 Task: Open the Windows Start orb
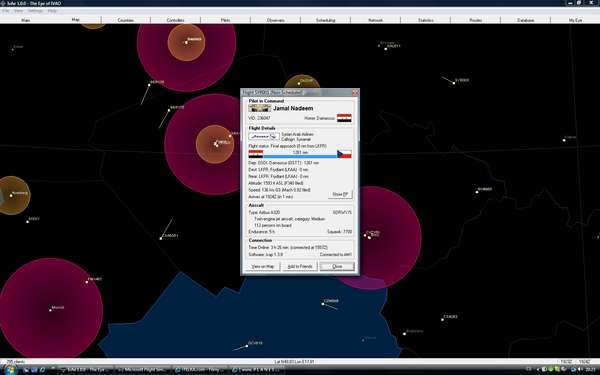9,370
